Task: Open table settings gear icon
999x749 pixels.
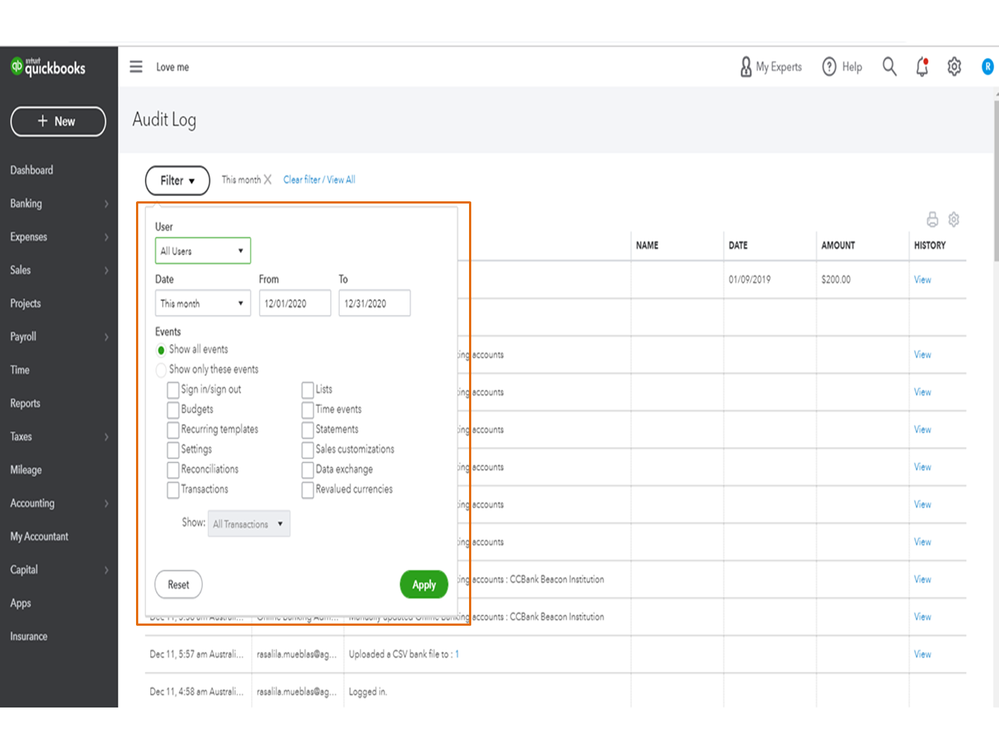Action: coord(953,220)
